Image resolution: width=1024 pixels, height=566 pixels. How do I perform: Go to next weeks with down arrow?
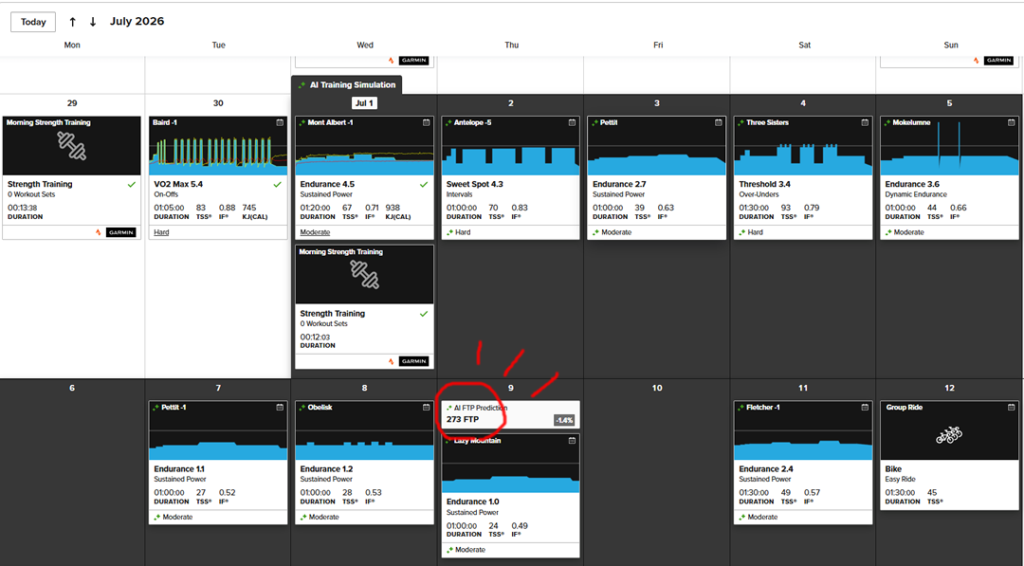[x=93, y=22]
